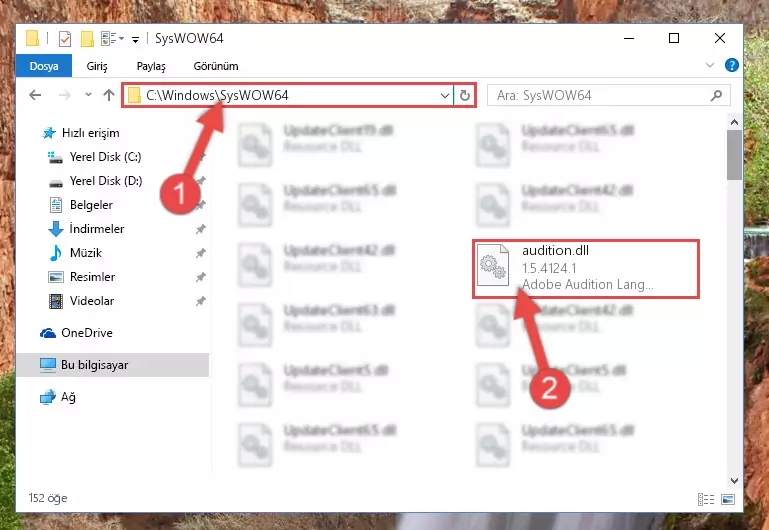Switch to the Paylaş ribbon tab
Image resolution: width=769 pixels, height=530 pixels.
point(151,66)
